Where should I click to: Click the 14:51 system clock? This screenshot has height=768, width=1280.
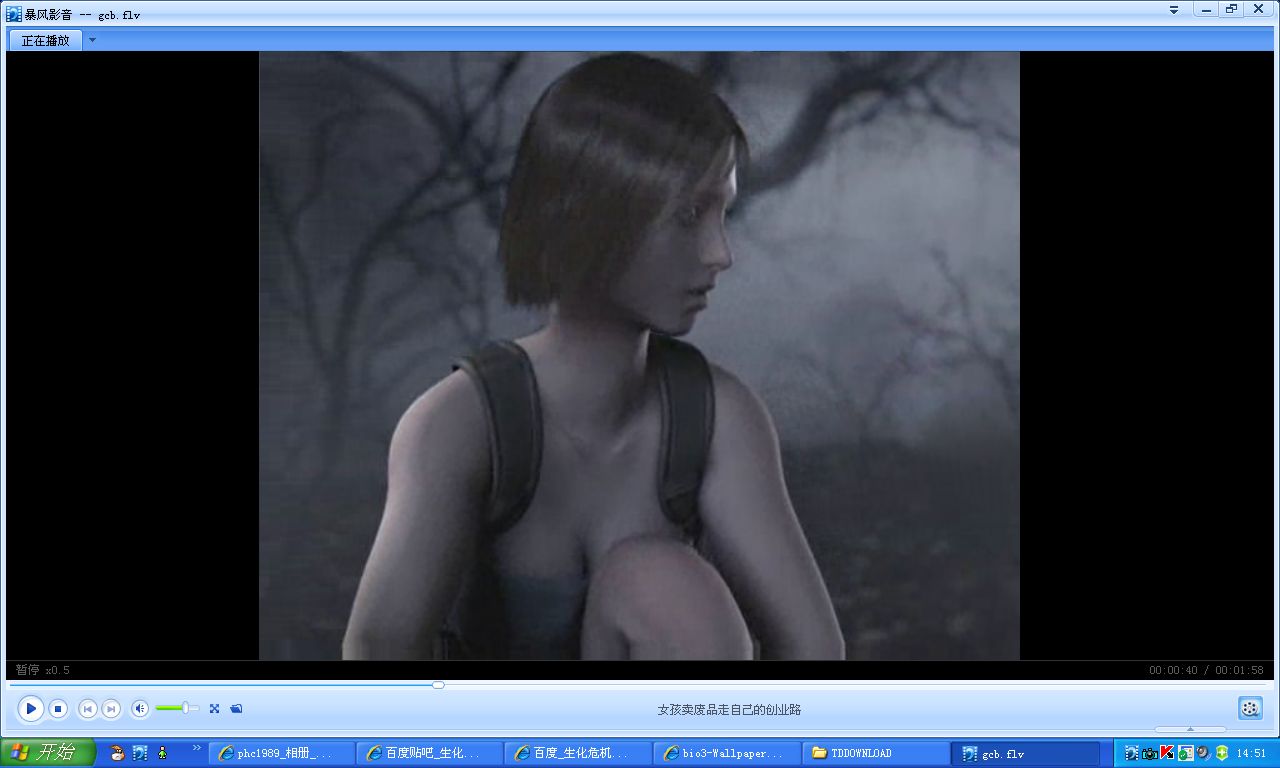[1252, 753]
